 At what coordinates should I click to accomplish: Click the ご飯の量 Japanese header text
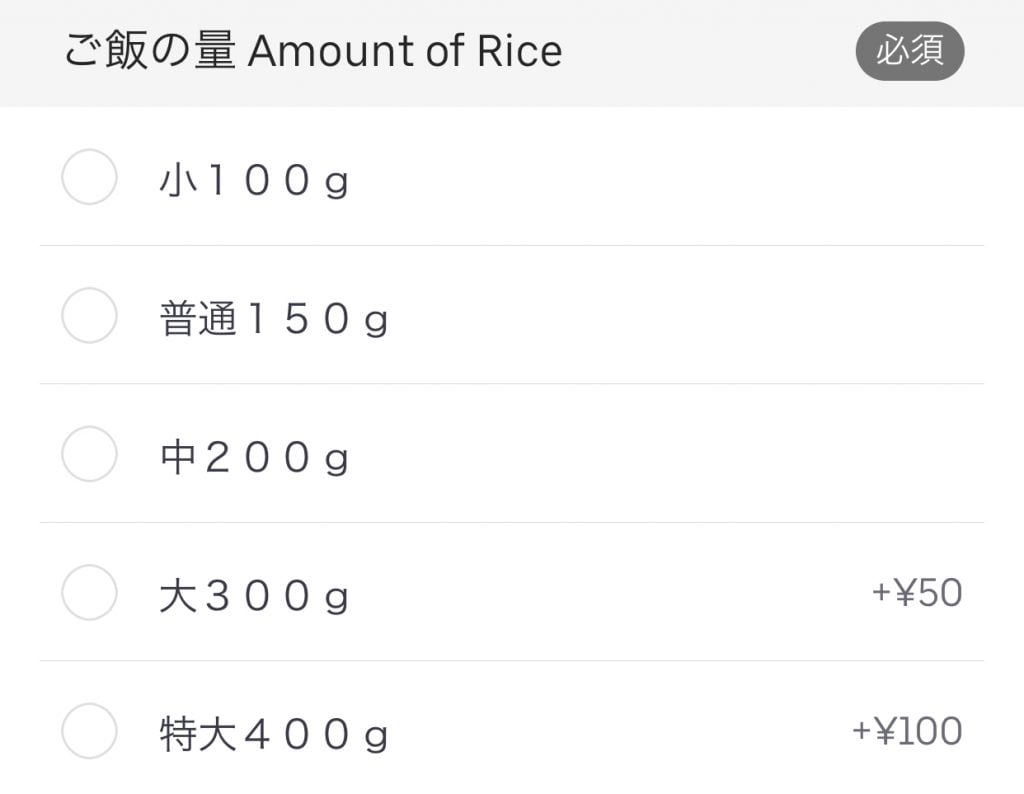click(x=150, y=51)
